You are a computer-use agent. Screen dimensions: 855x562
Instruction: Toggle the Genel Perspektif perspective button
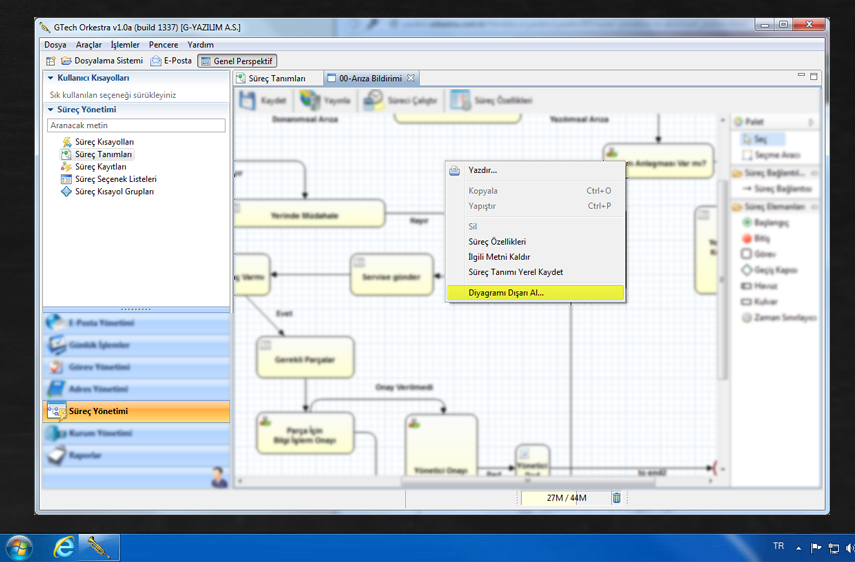point(237,61)
